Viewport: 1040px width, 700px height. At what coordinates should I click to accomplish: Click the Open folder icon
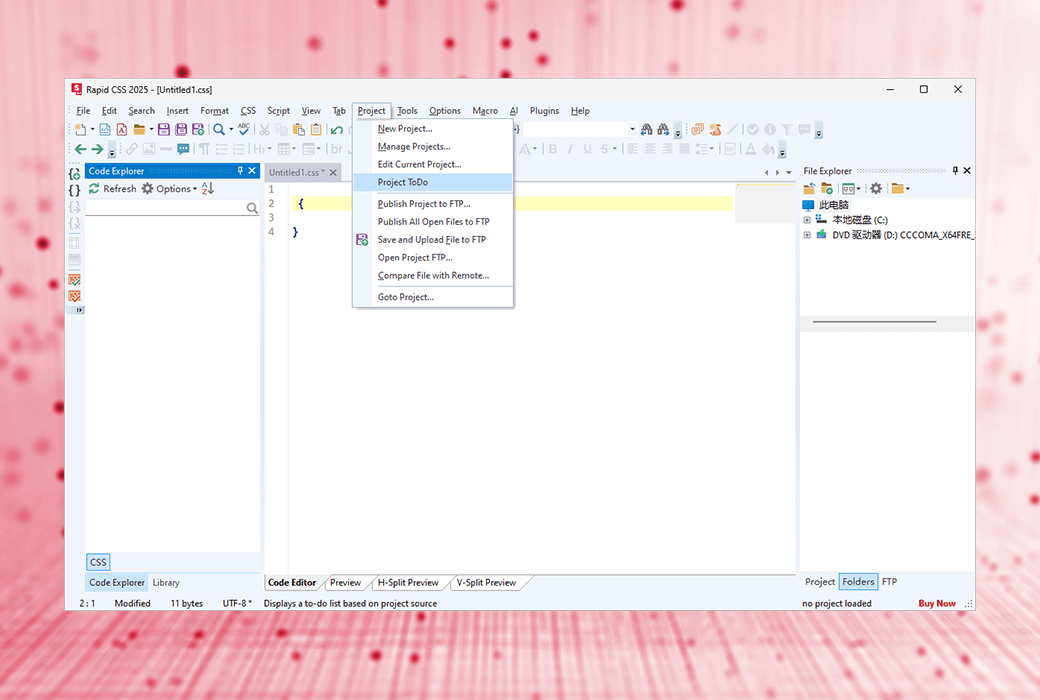coord(139,129)
